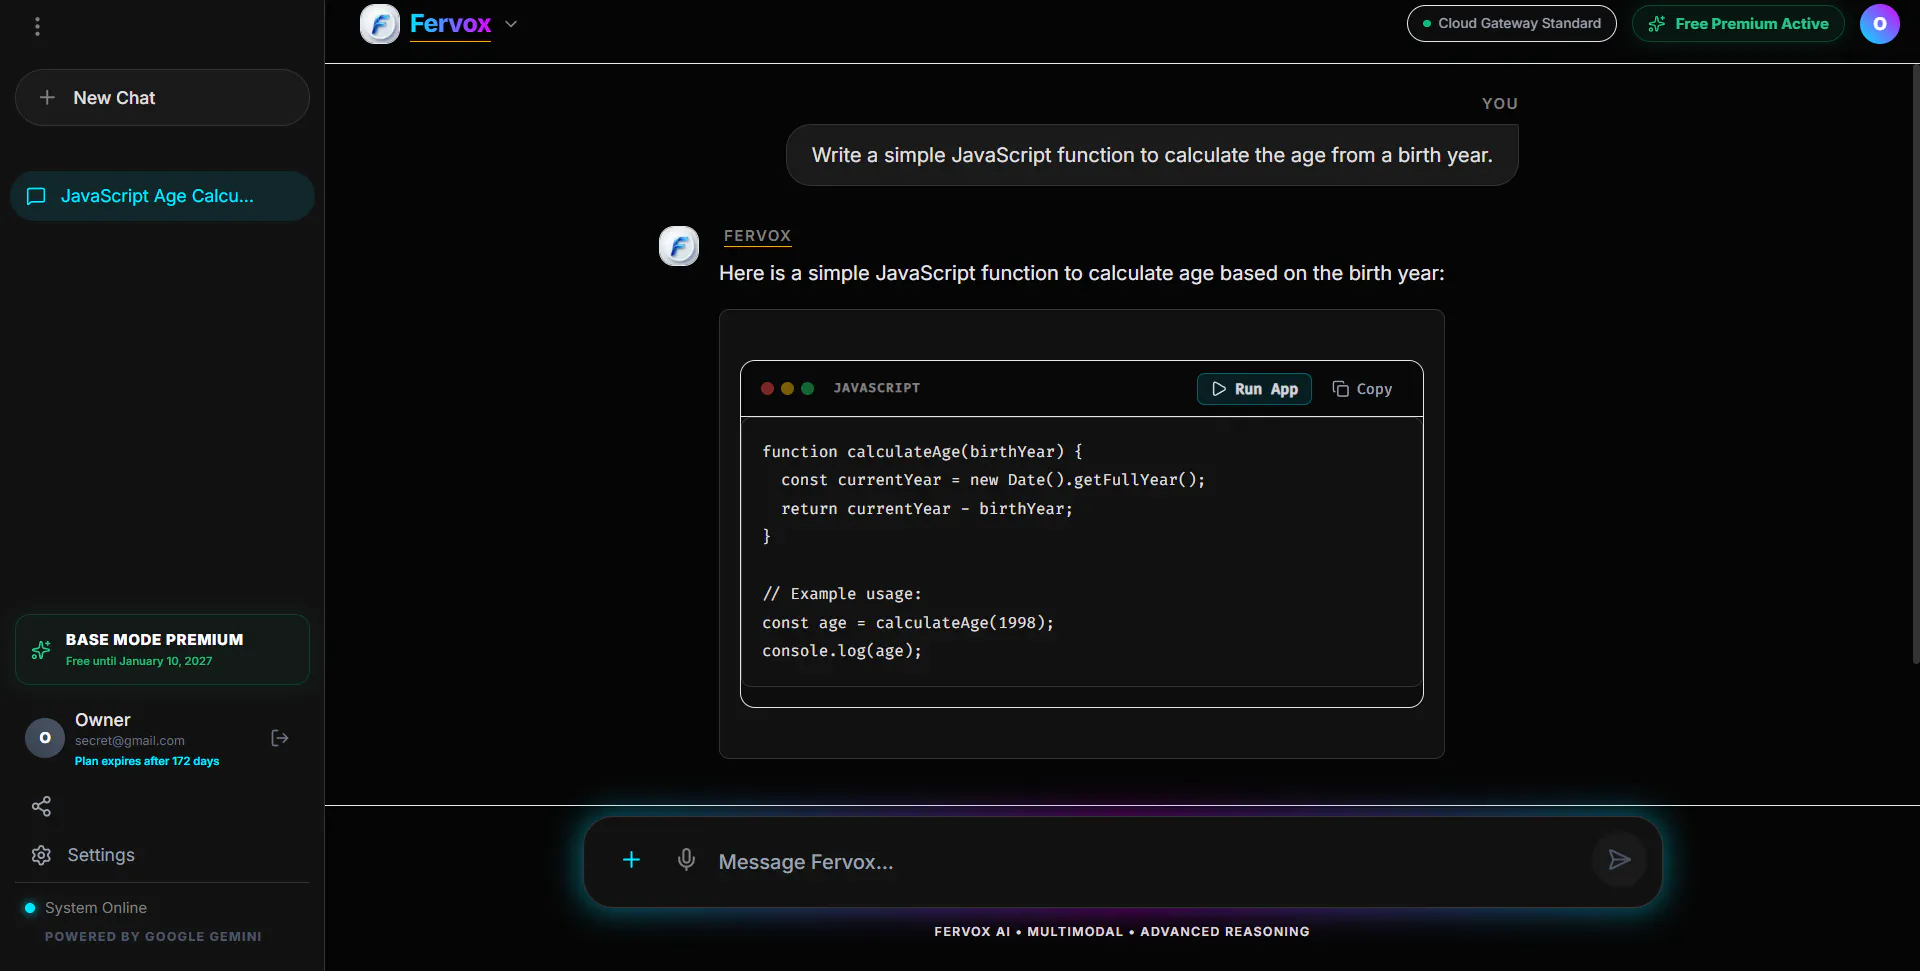Click the 'function calculateAge(birthYear) {' code line
This screenshot has width=1920, height=971.
pyautogui.click(x=922, y=452)
